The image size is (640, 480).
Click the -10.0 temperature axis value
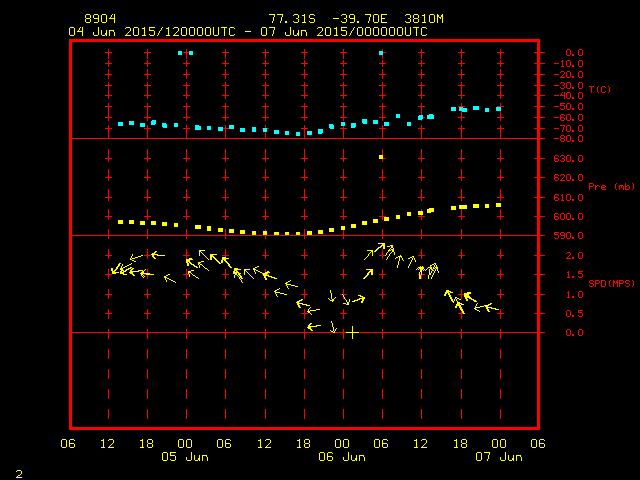[569, 64]
